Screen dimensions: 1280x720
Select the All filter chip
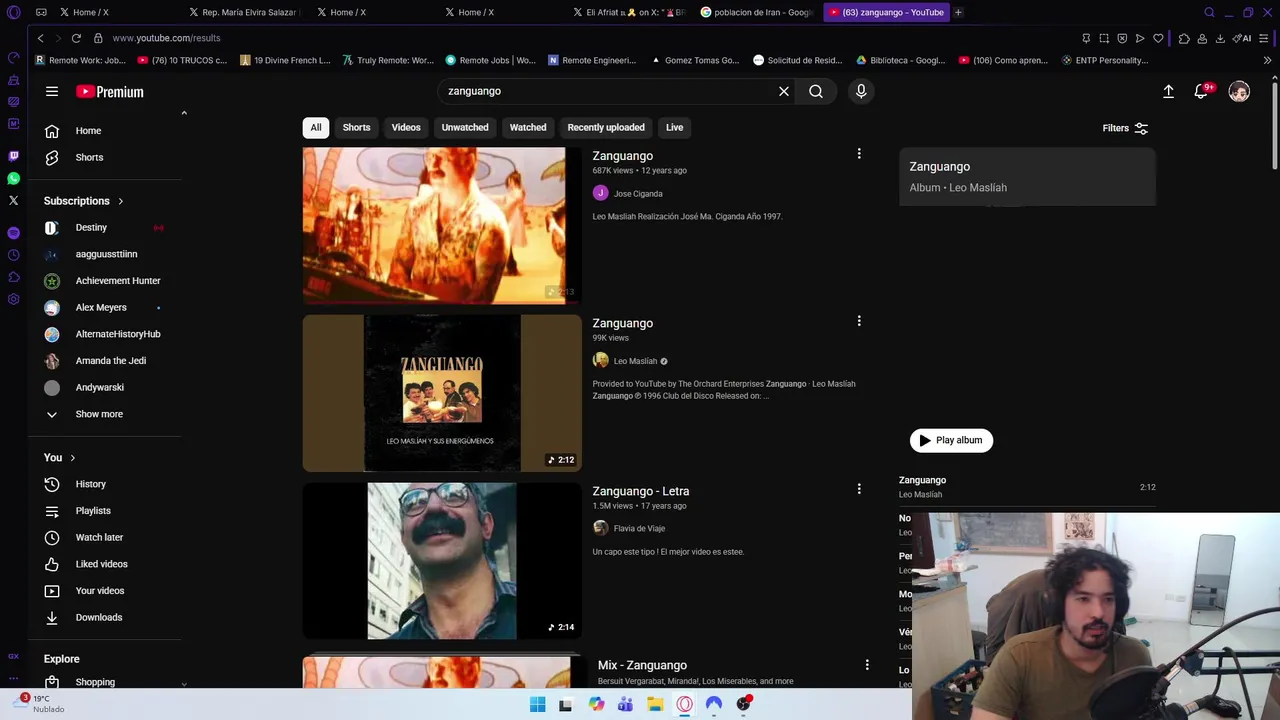coord(316,127)
